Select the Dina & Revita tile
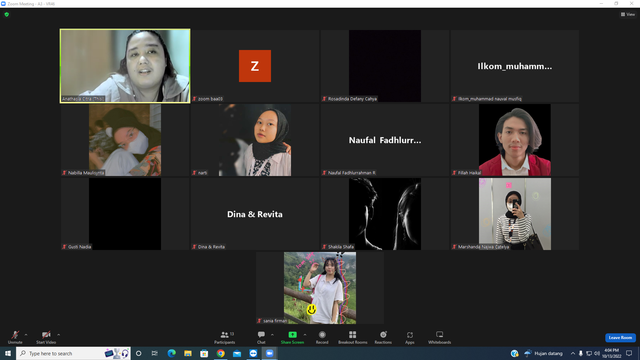This screenshot has width=640, height=360. point(255,214)
